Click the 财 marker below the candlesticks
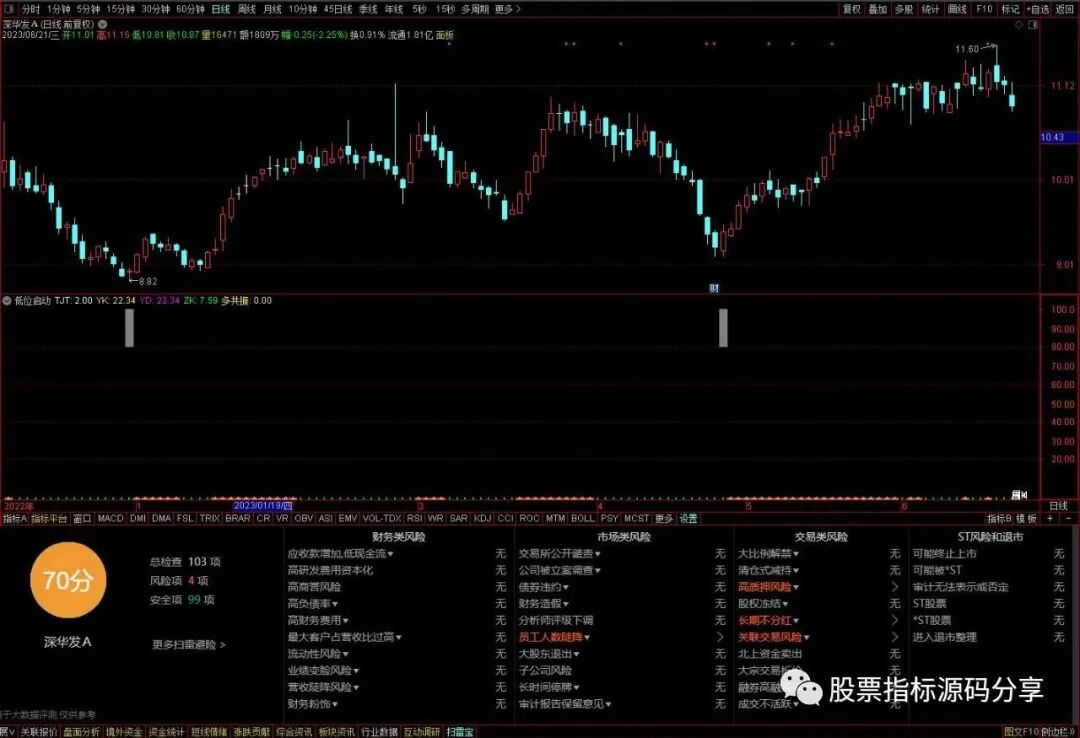Screen dimensions: 1080x738 tap(714, 288)
